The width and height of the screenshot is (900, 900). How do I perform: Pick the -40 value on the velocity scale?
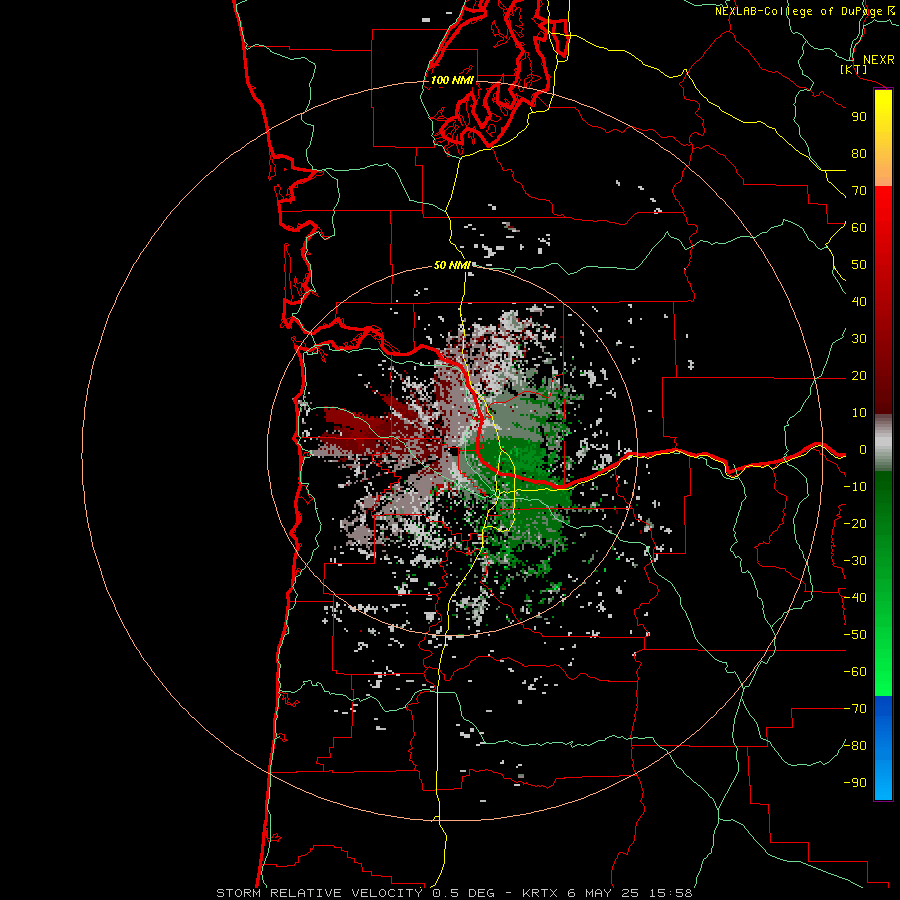[x=855, y=598]
